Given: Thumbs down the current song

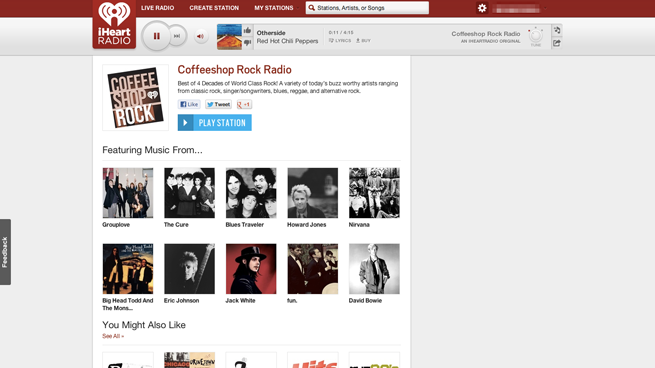Looking at the screenshot, I should point(247,42).
